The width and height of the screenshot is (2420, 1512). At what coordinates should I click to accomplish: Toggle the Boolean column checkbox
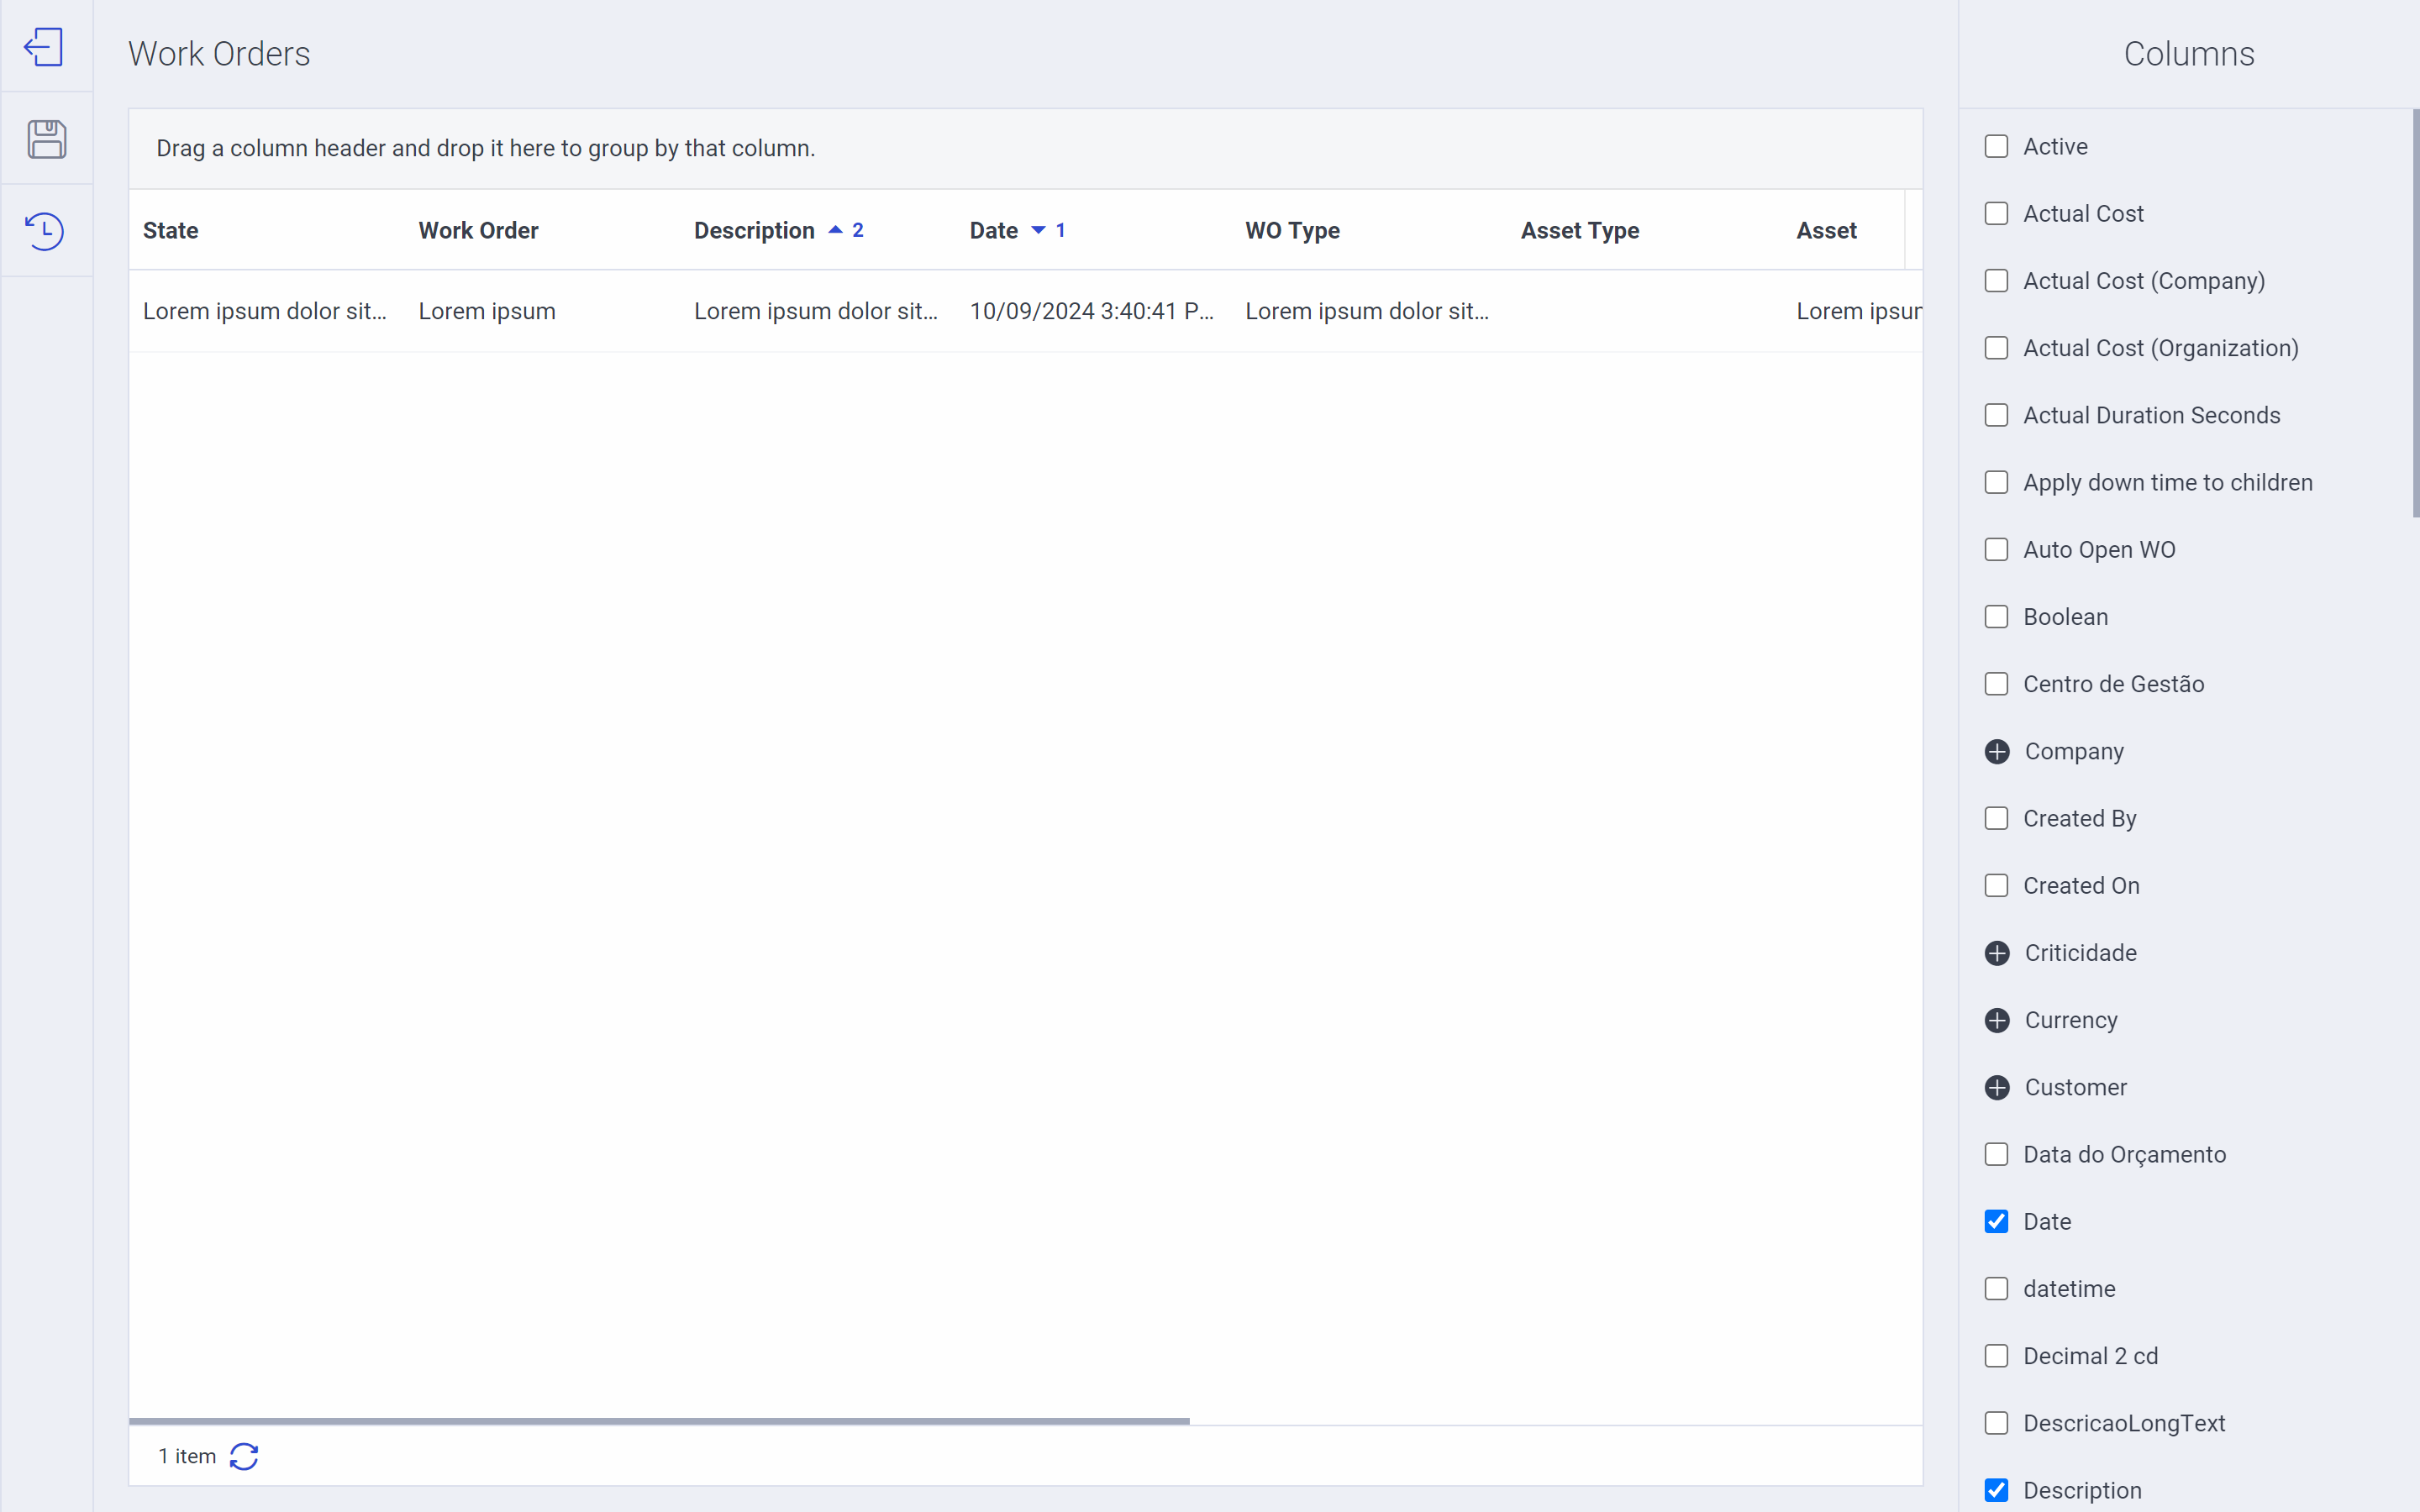tap(1996, 617)
